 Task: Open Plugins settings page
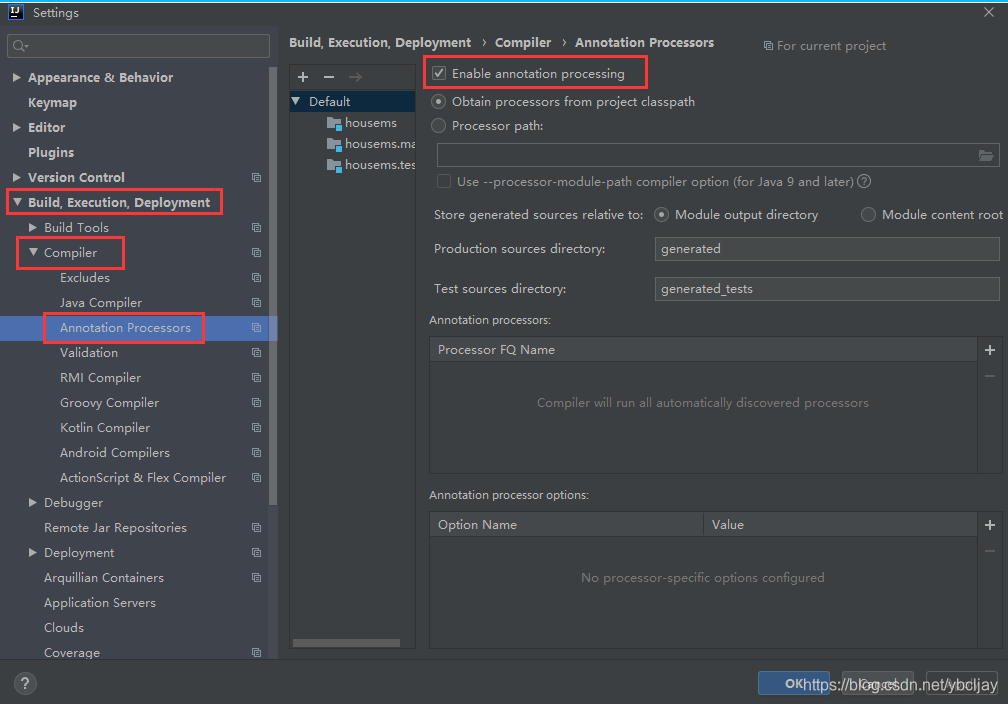pyautogui.click(x=51, y=153)
